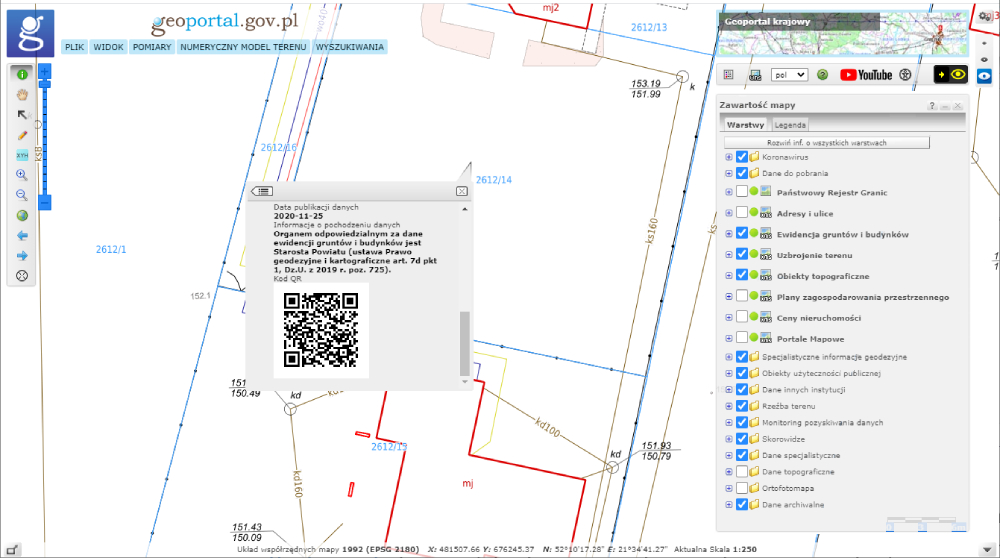This screenshot has height=558, width=1000.
Task: Expand the Dane archiwalne group
Action: (728, 505)
